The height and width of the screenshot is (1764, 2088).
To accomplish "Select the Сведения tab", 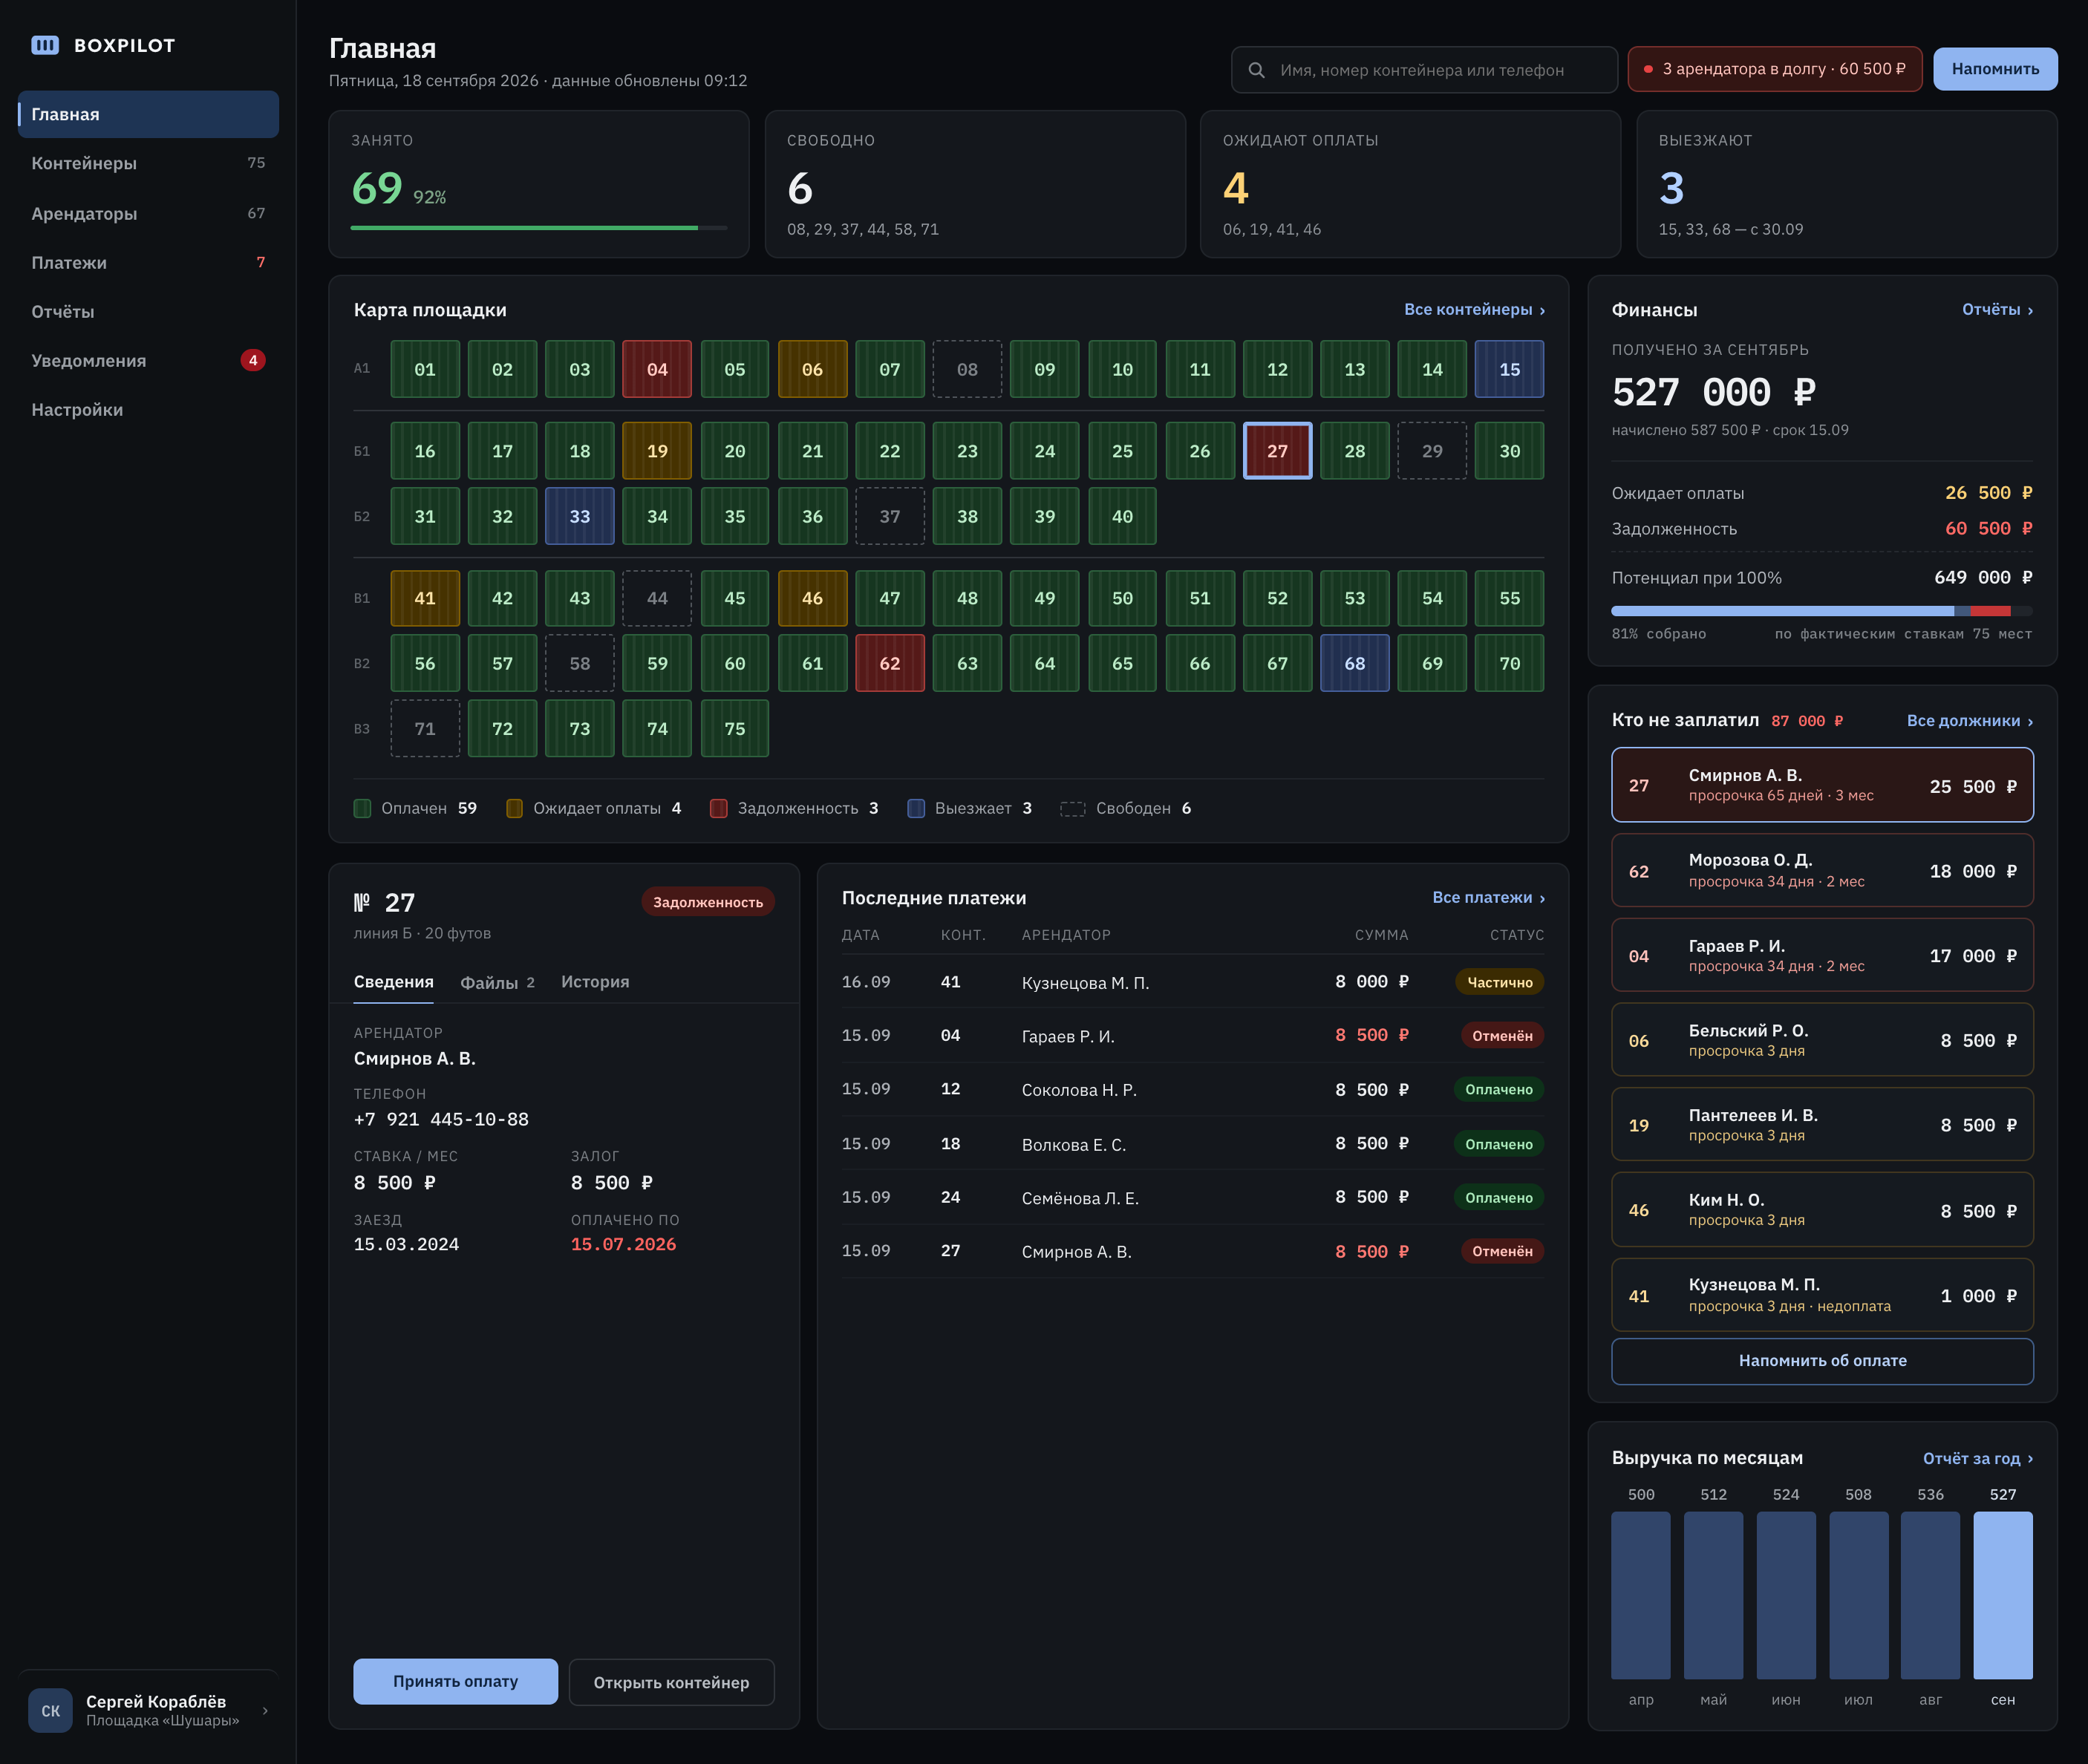I will [393, 982].
